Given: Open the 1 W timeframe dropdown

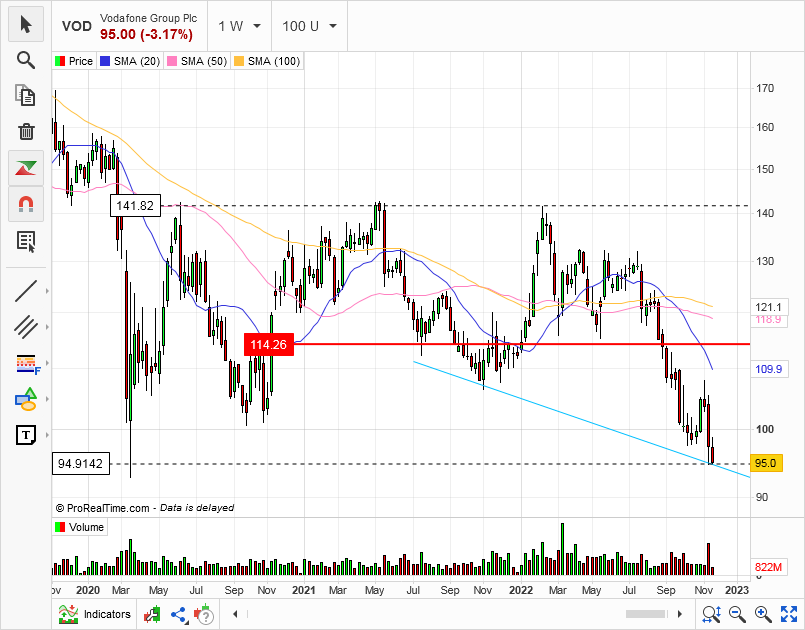Looking at the screenshot, I should coord(239,26).
